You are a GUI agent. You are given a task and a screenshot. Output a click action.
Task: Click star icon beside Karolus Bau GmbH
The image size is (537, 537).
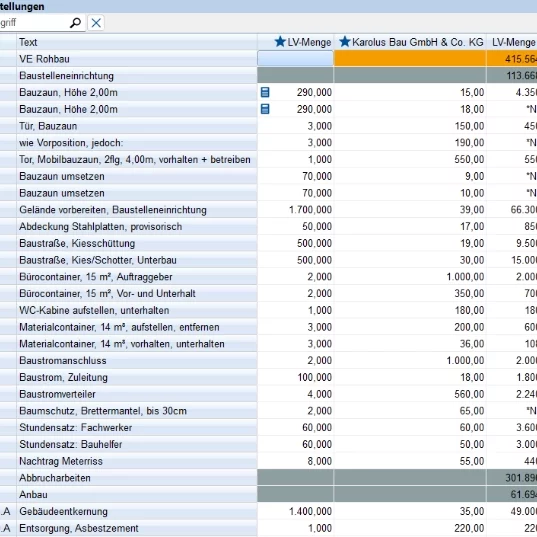click(345, 42)
